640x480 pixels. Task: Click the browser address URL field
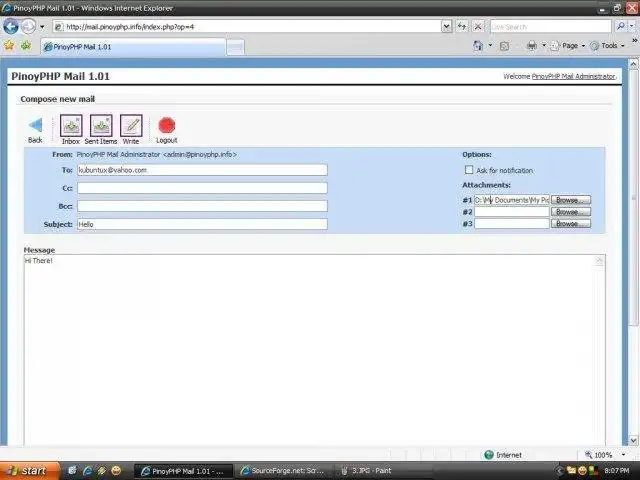pyautogui.click(x=247, y=27)
